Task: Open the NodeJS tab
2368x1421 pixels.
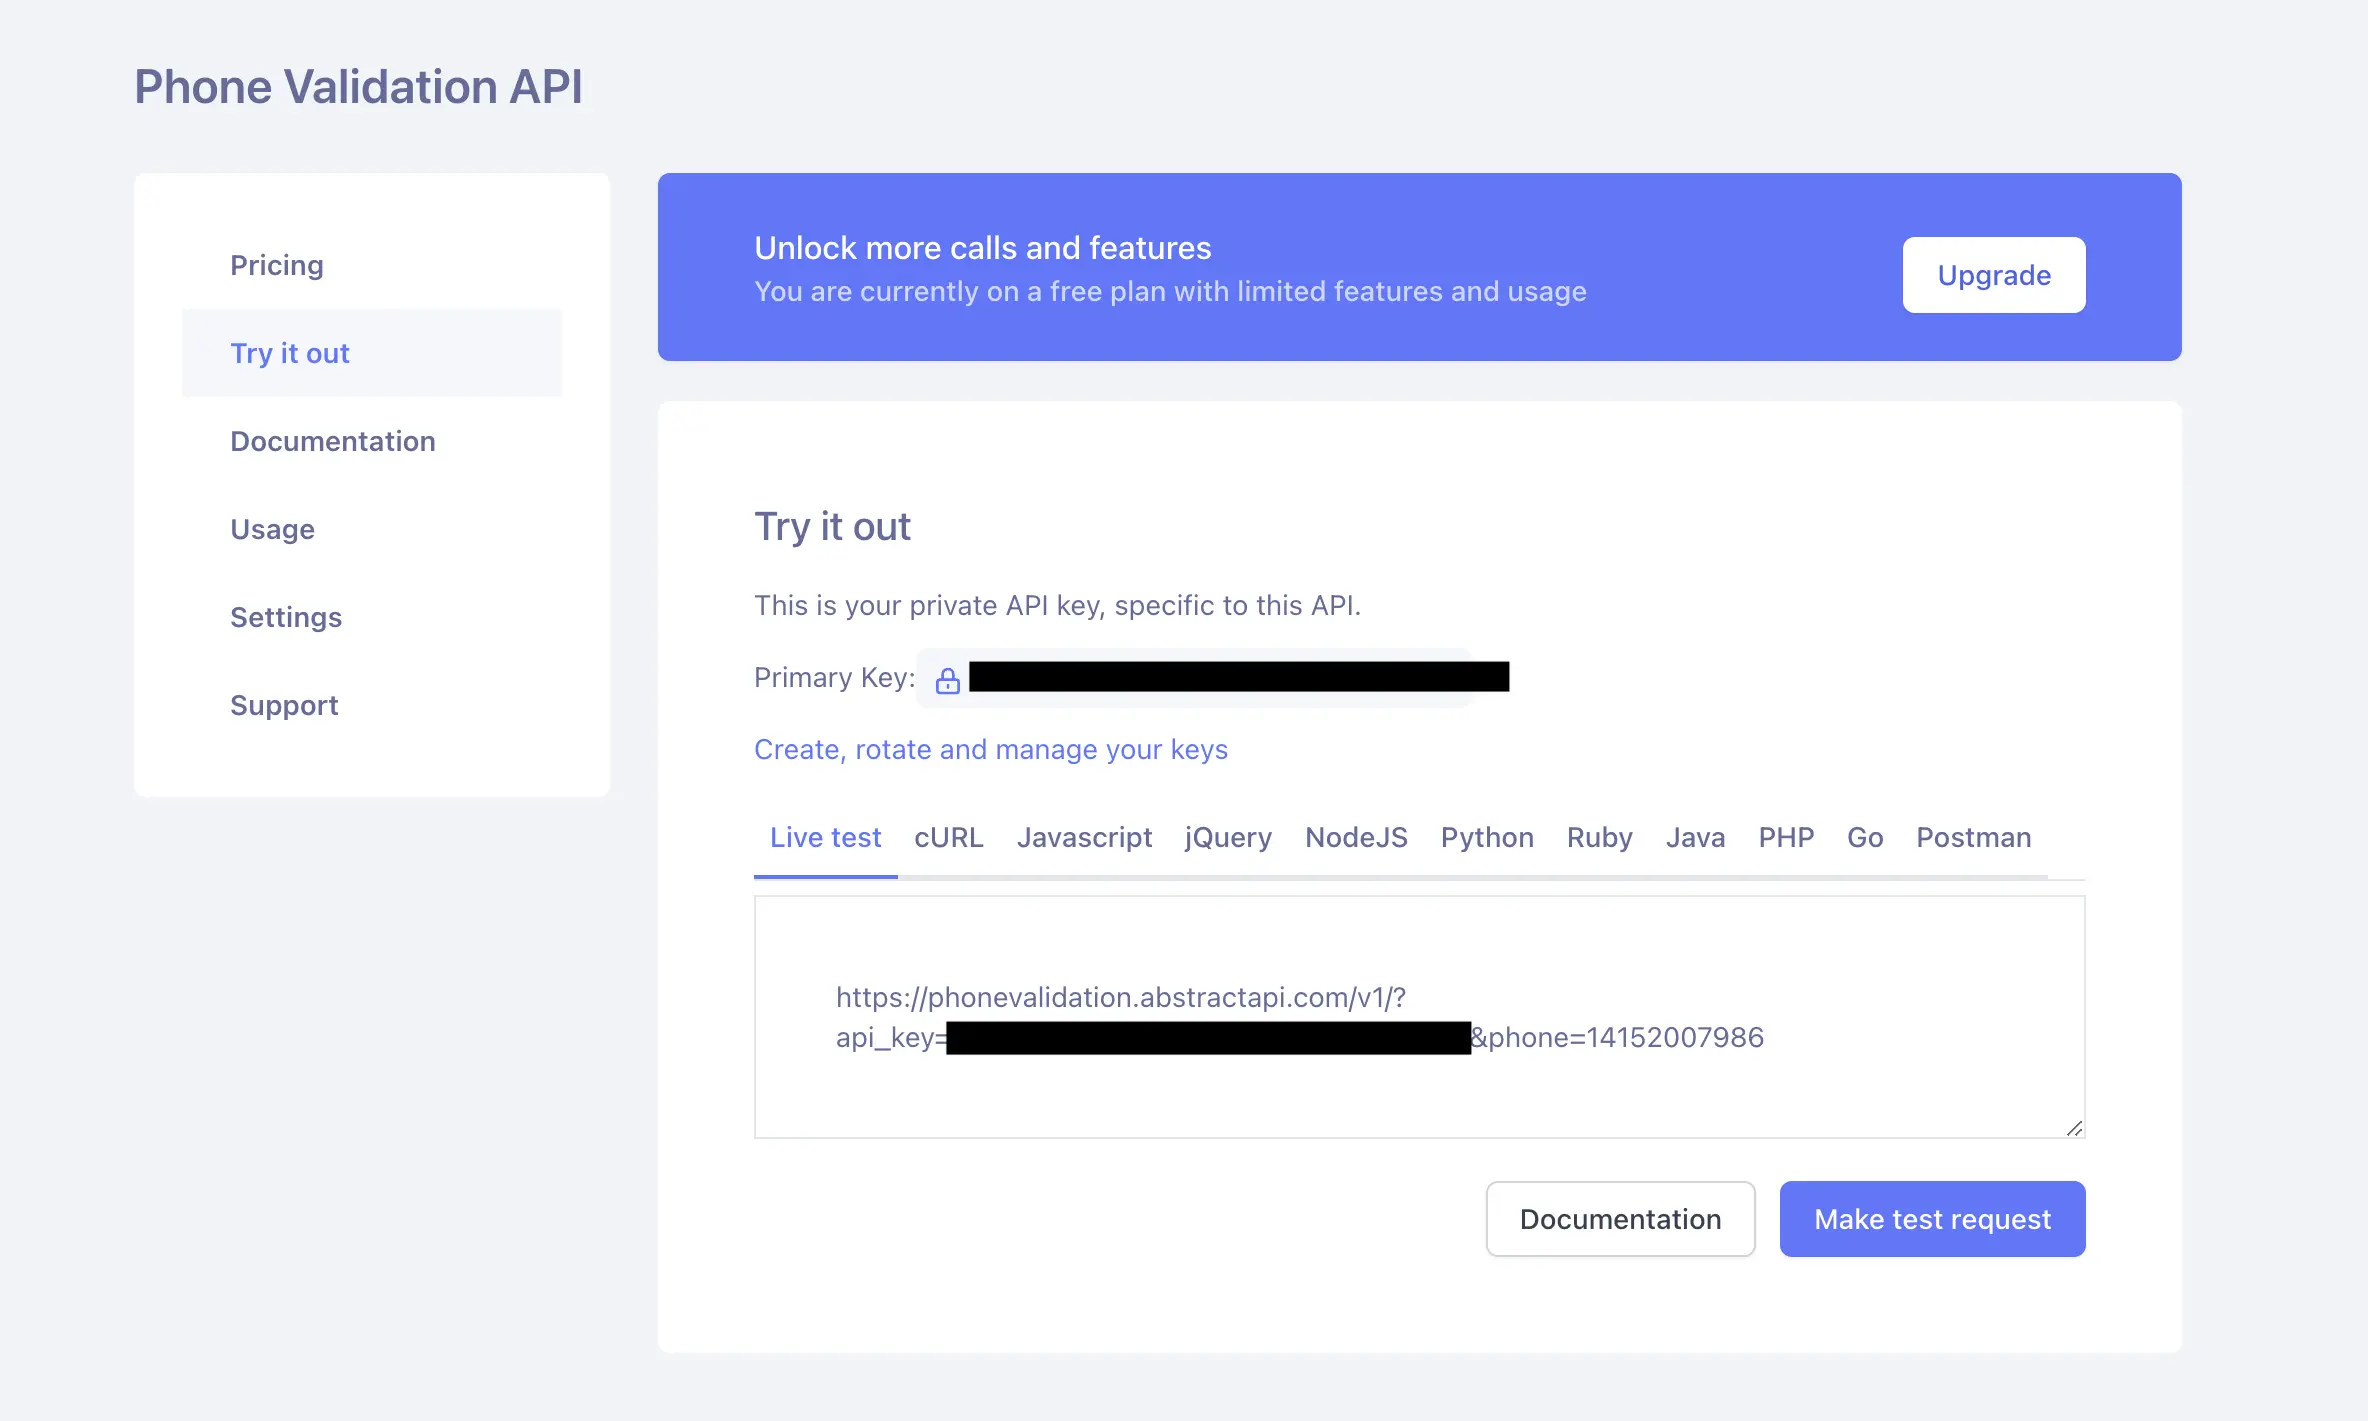Action: 1356,837
